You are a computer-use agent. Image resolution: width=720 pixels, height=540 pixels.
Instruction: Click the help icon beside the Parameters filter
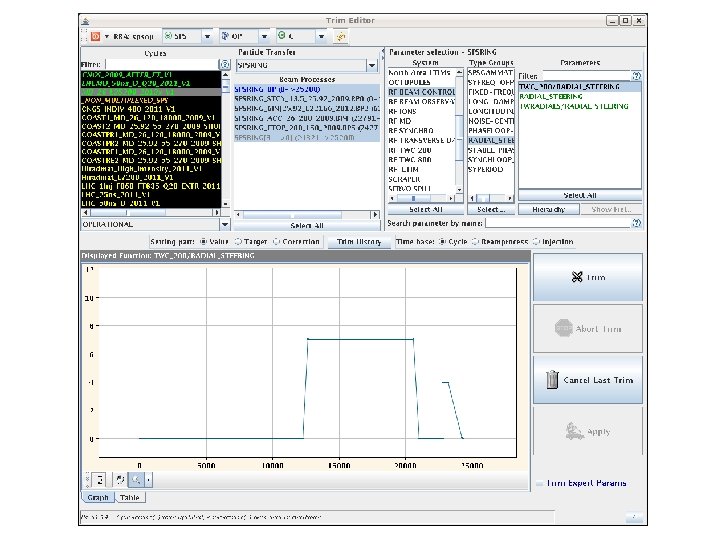coord(636,76)
